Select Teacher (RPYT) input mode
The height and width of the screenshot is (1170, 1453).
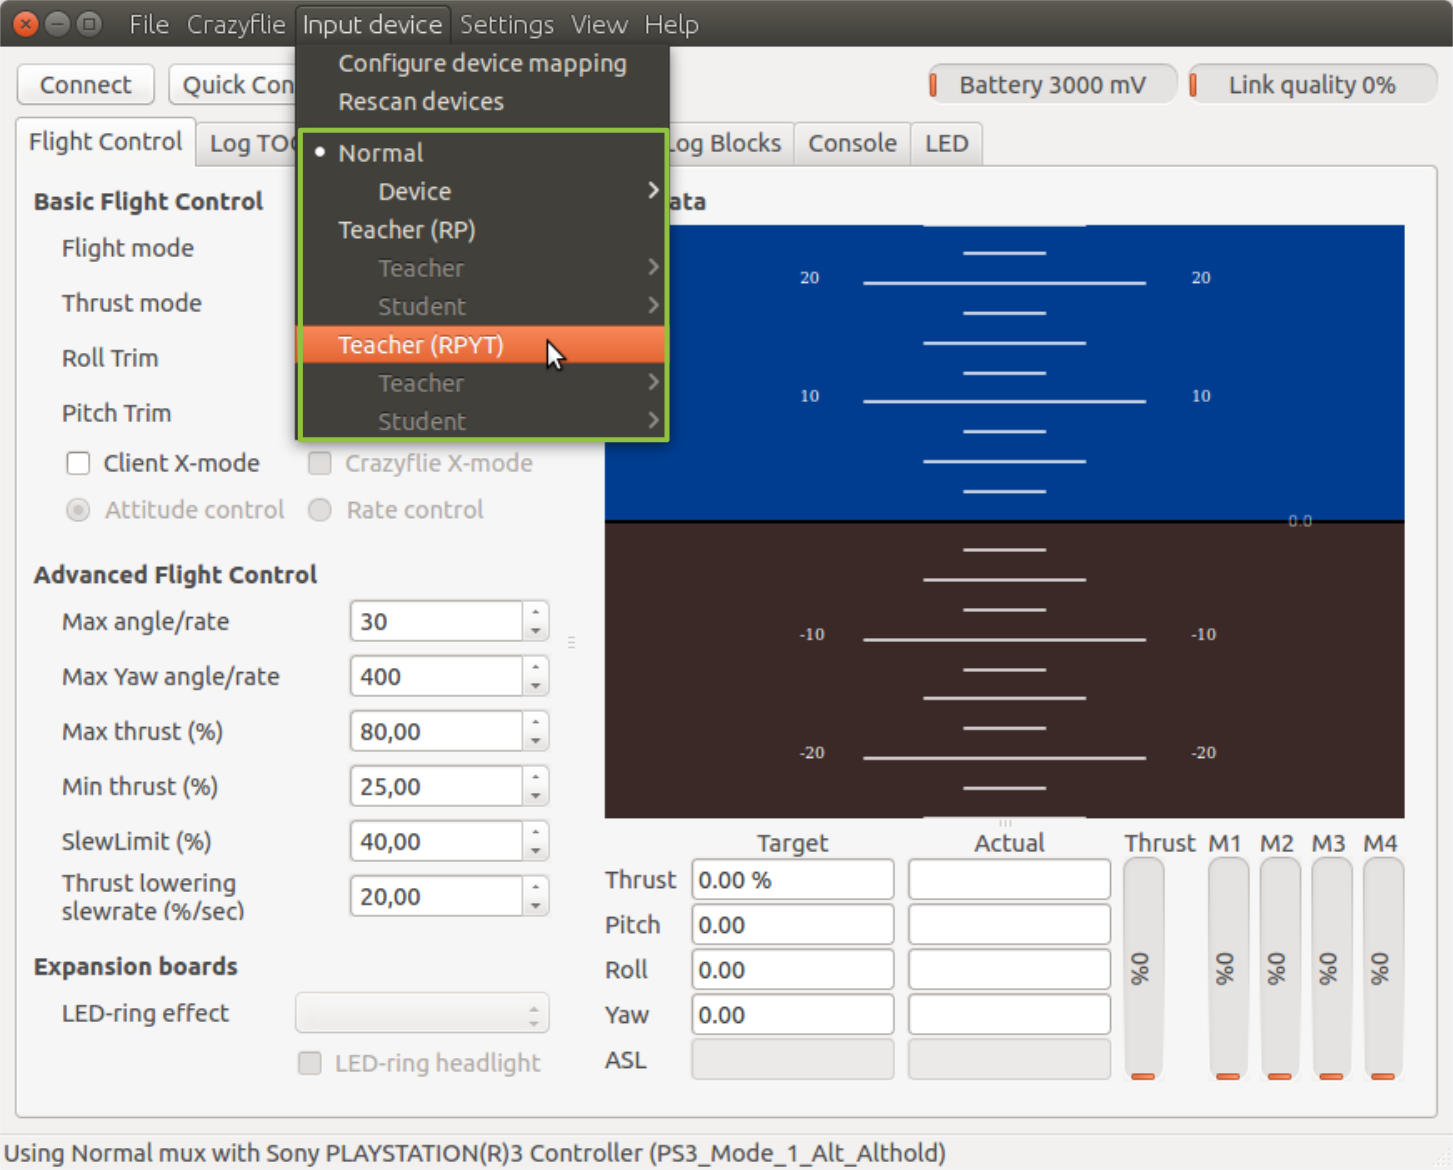click(421, 345)
